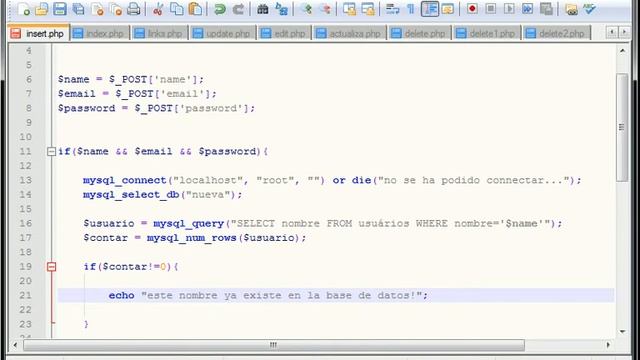Open user defined language dialog icon
This screenshot has height=360, width=640.
pyautogui.click(x=448, y=9)
